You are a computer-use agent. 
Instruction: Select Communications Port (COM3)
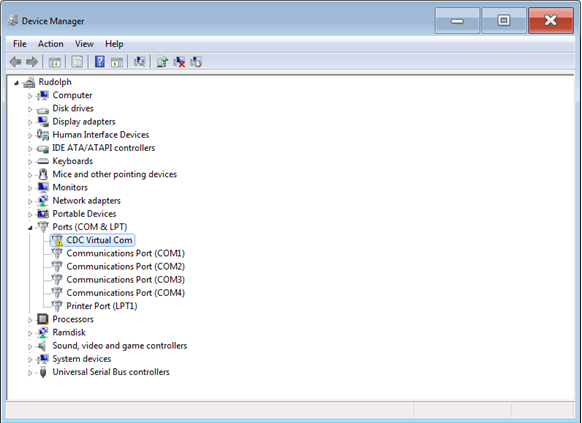(125, 279)
